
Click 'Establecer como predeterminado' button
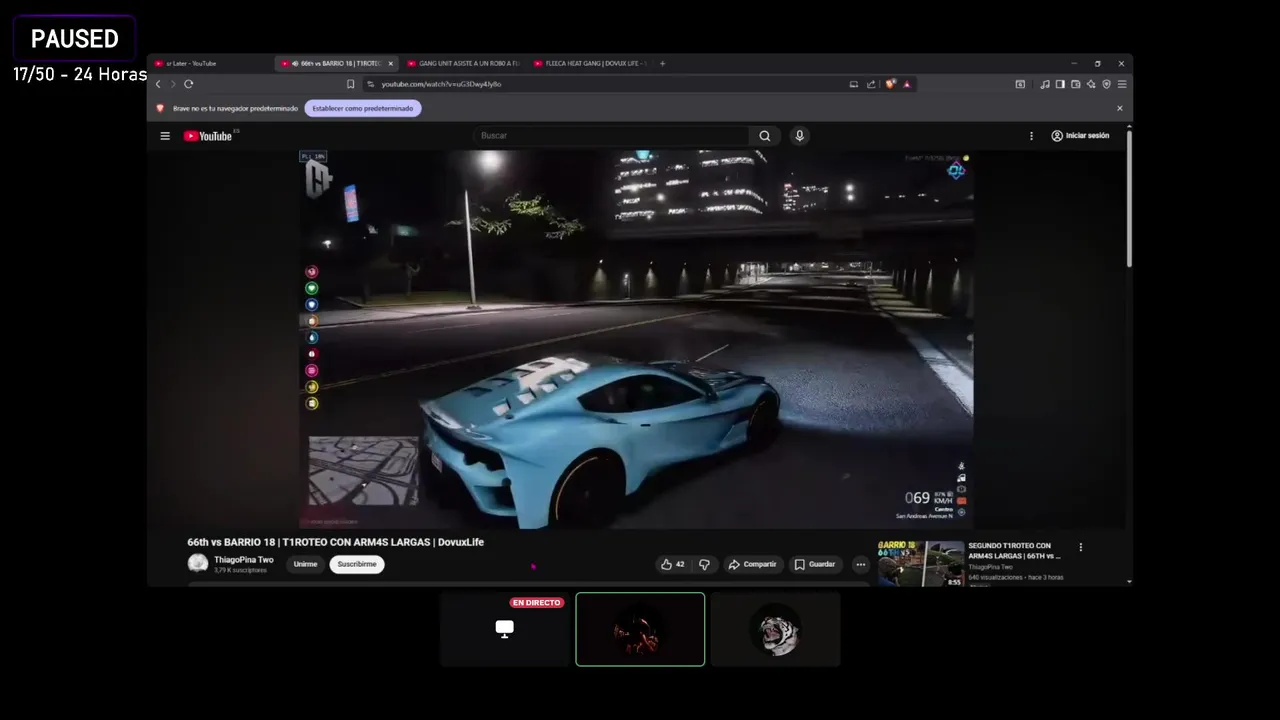(x=363, y=108)
